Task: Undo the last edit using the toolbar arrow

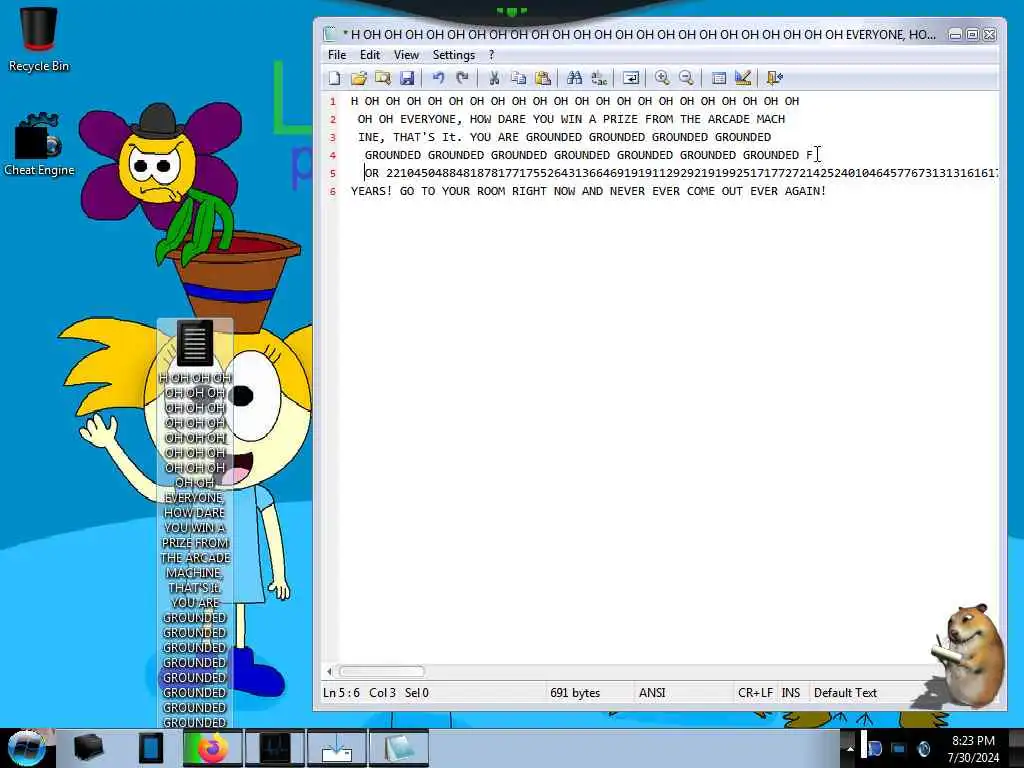Action: coord(438,78)
